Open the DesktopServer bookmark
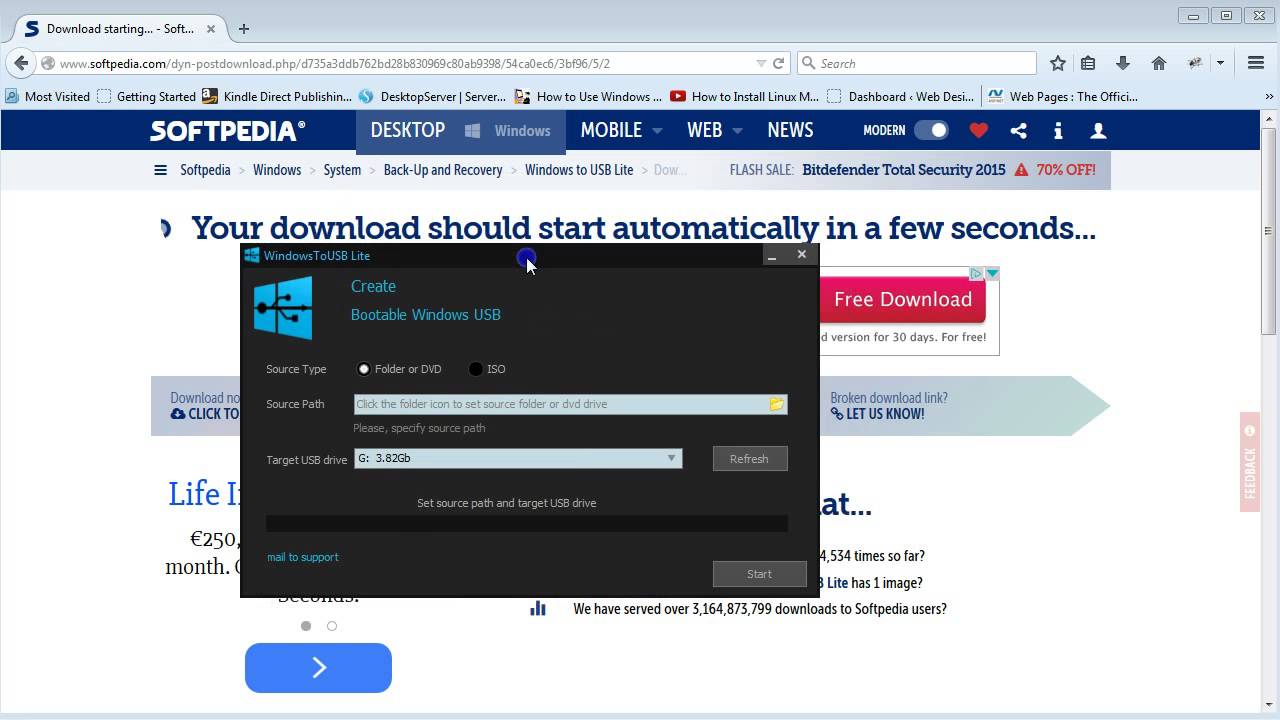Viewport: 1280px width, 720px height. [x=432, y=97]
